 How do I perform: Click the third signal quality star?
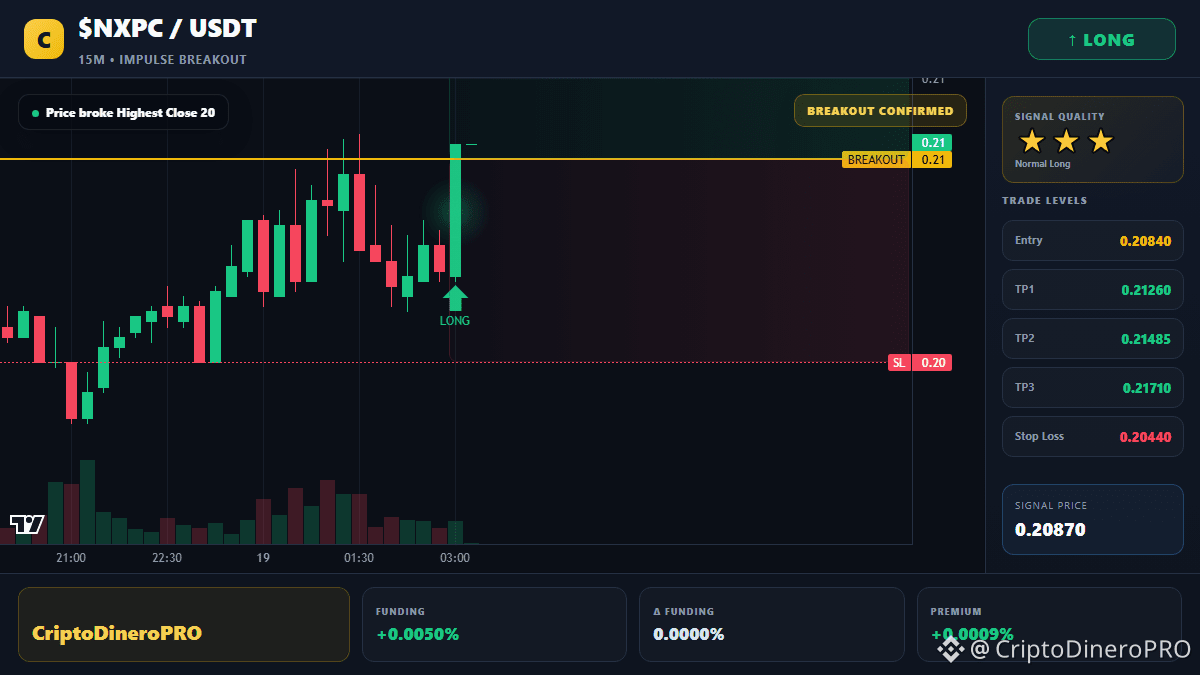click(x=1100, y=141)
